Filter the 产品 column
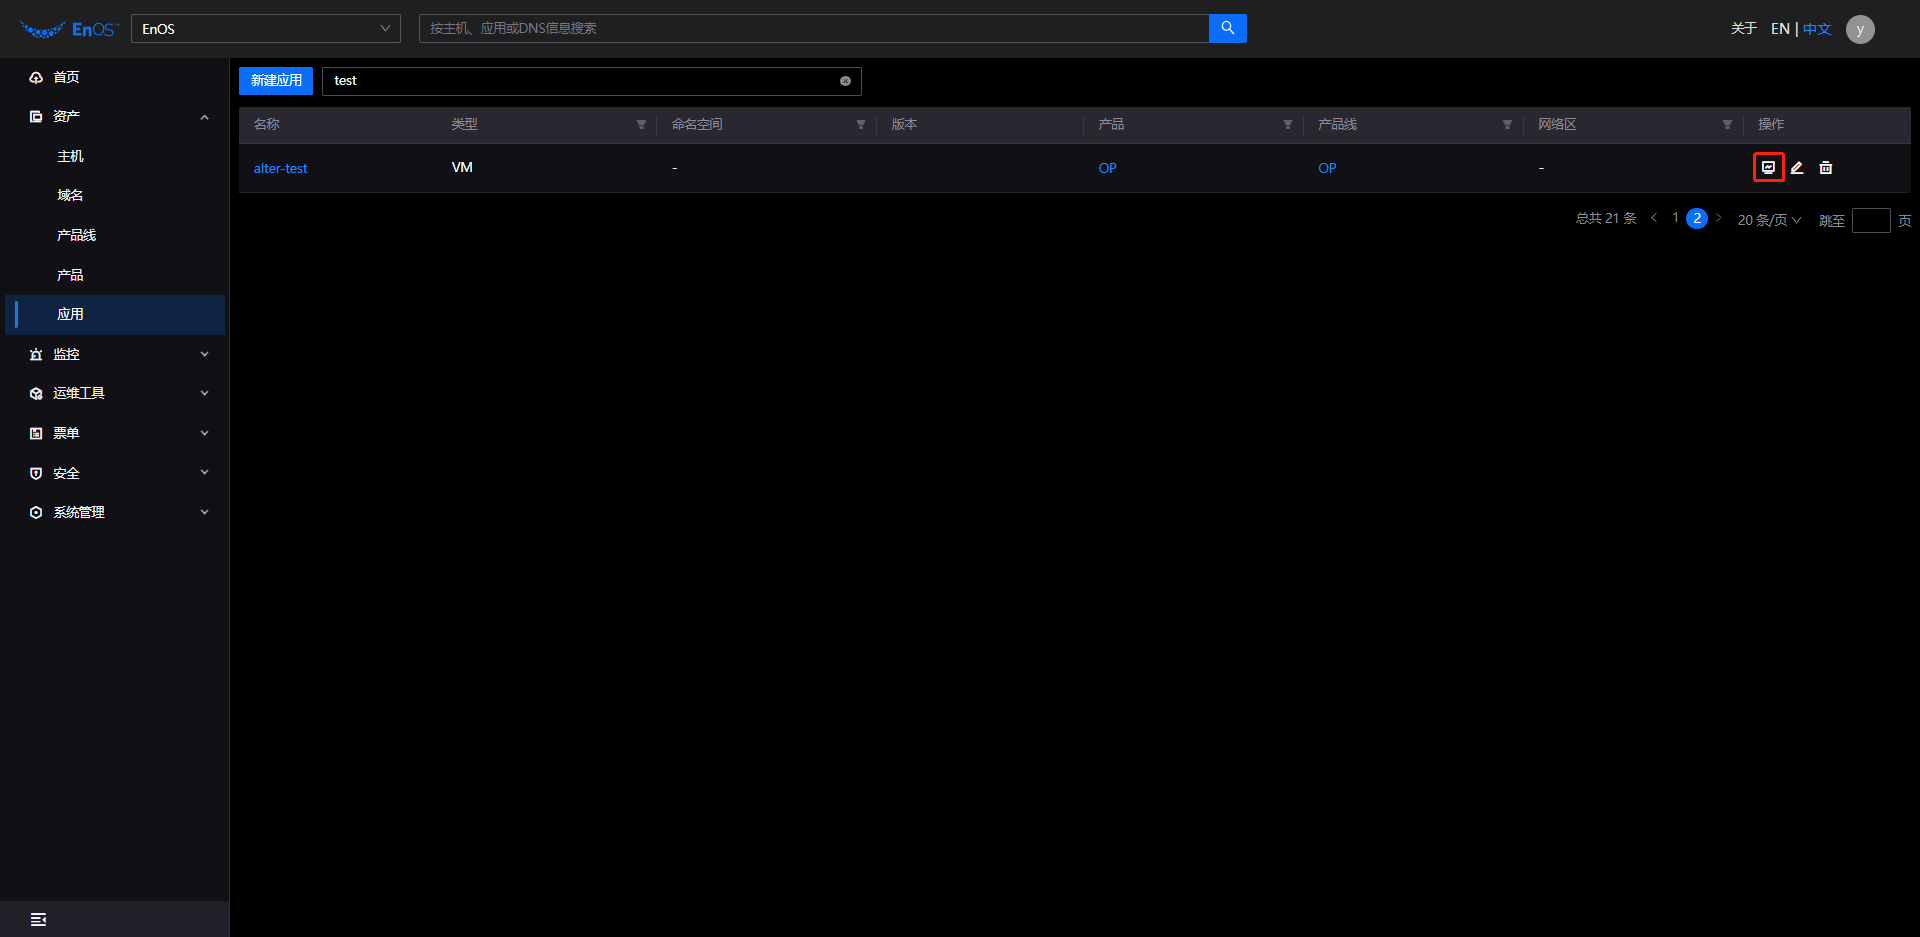The image size is (1920, 937). [1288, 124]
